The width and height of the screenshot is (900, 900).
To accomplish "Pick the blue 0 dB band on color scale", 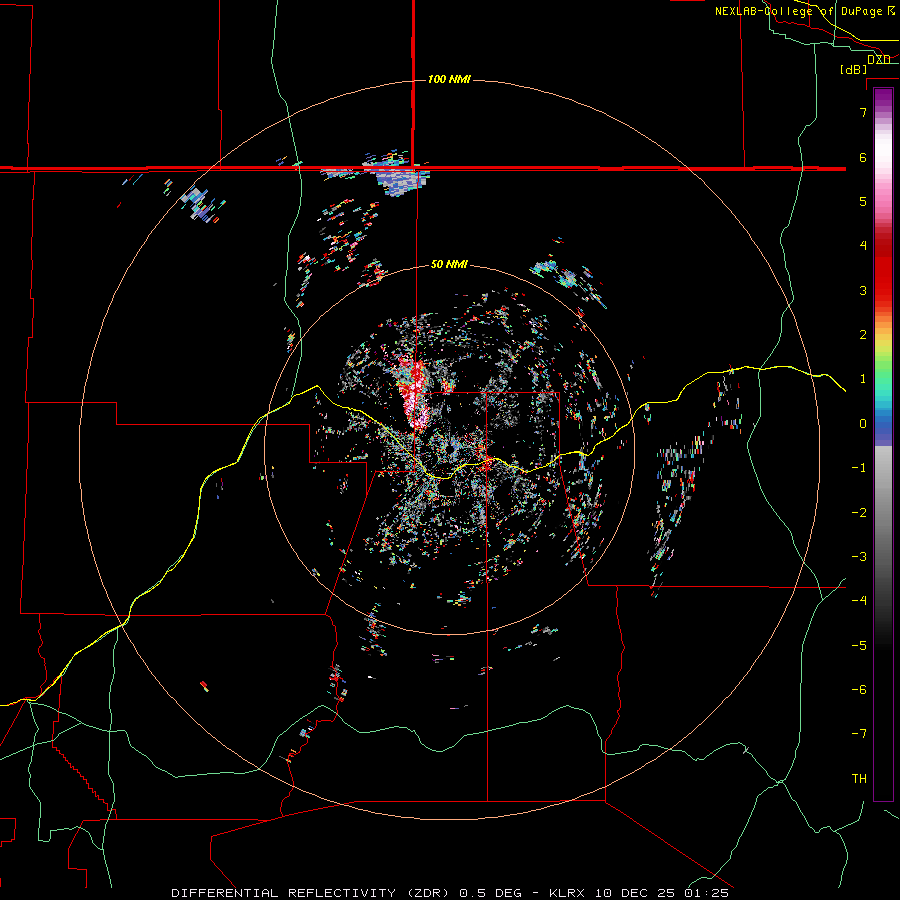I will [x=883, y=424].
